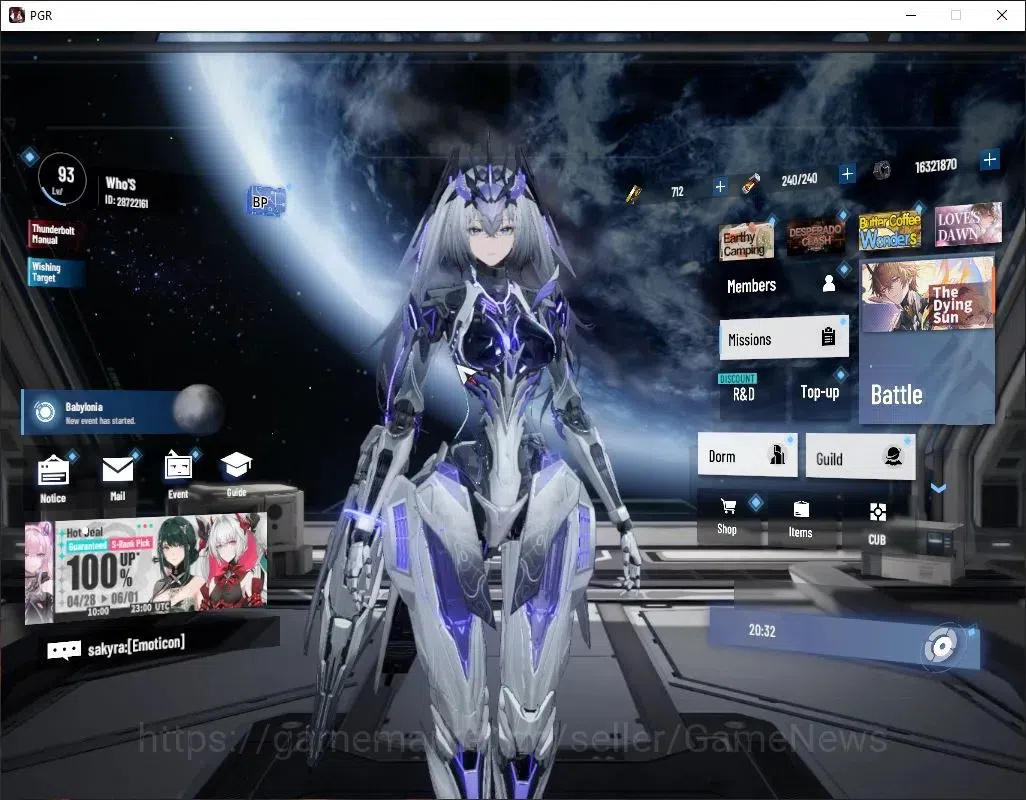Click the Members person icon
The width and height of the screenshot is (1026, 800).
point(828,283)
